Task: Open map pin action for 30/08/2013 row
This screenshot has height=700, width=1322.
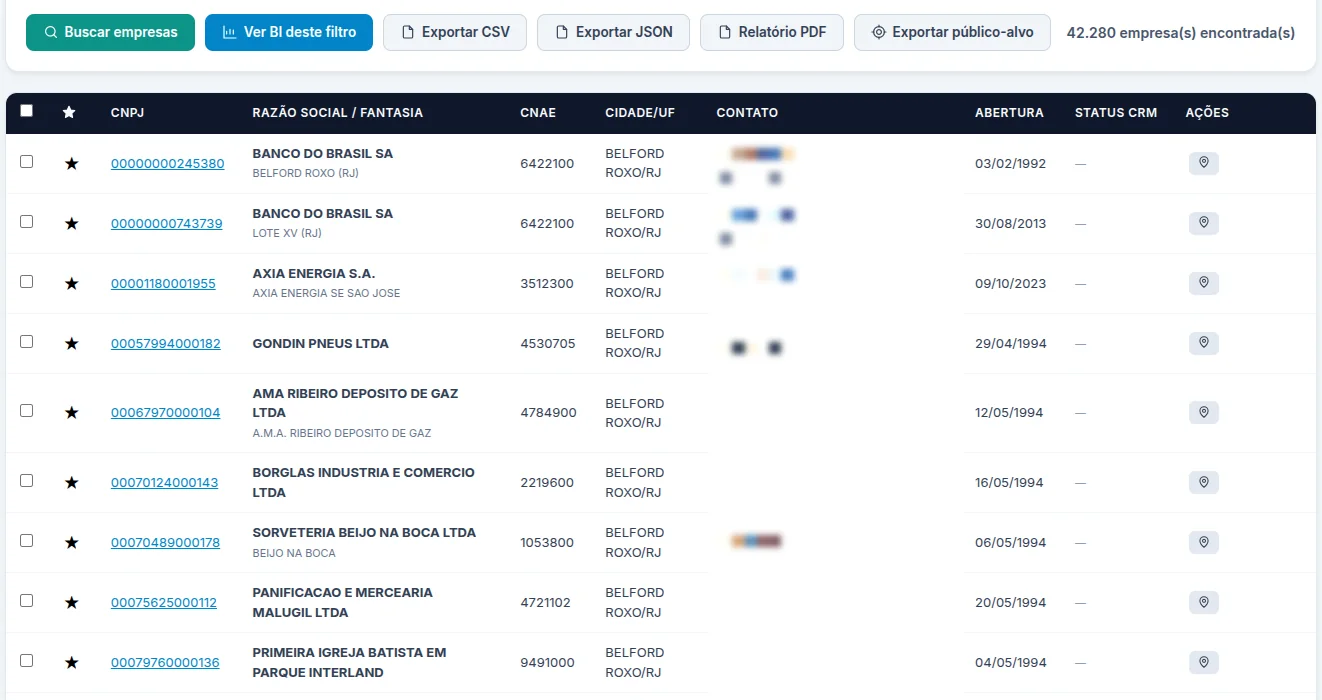Action: tap(1204, 223)
